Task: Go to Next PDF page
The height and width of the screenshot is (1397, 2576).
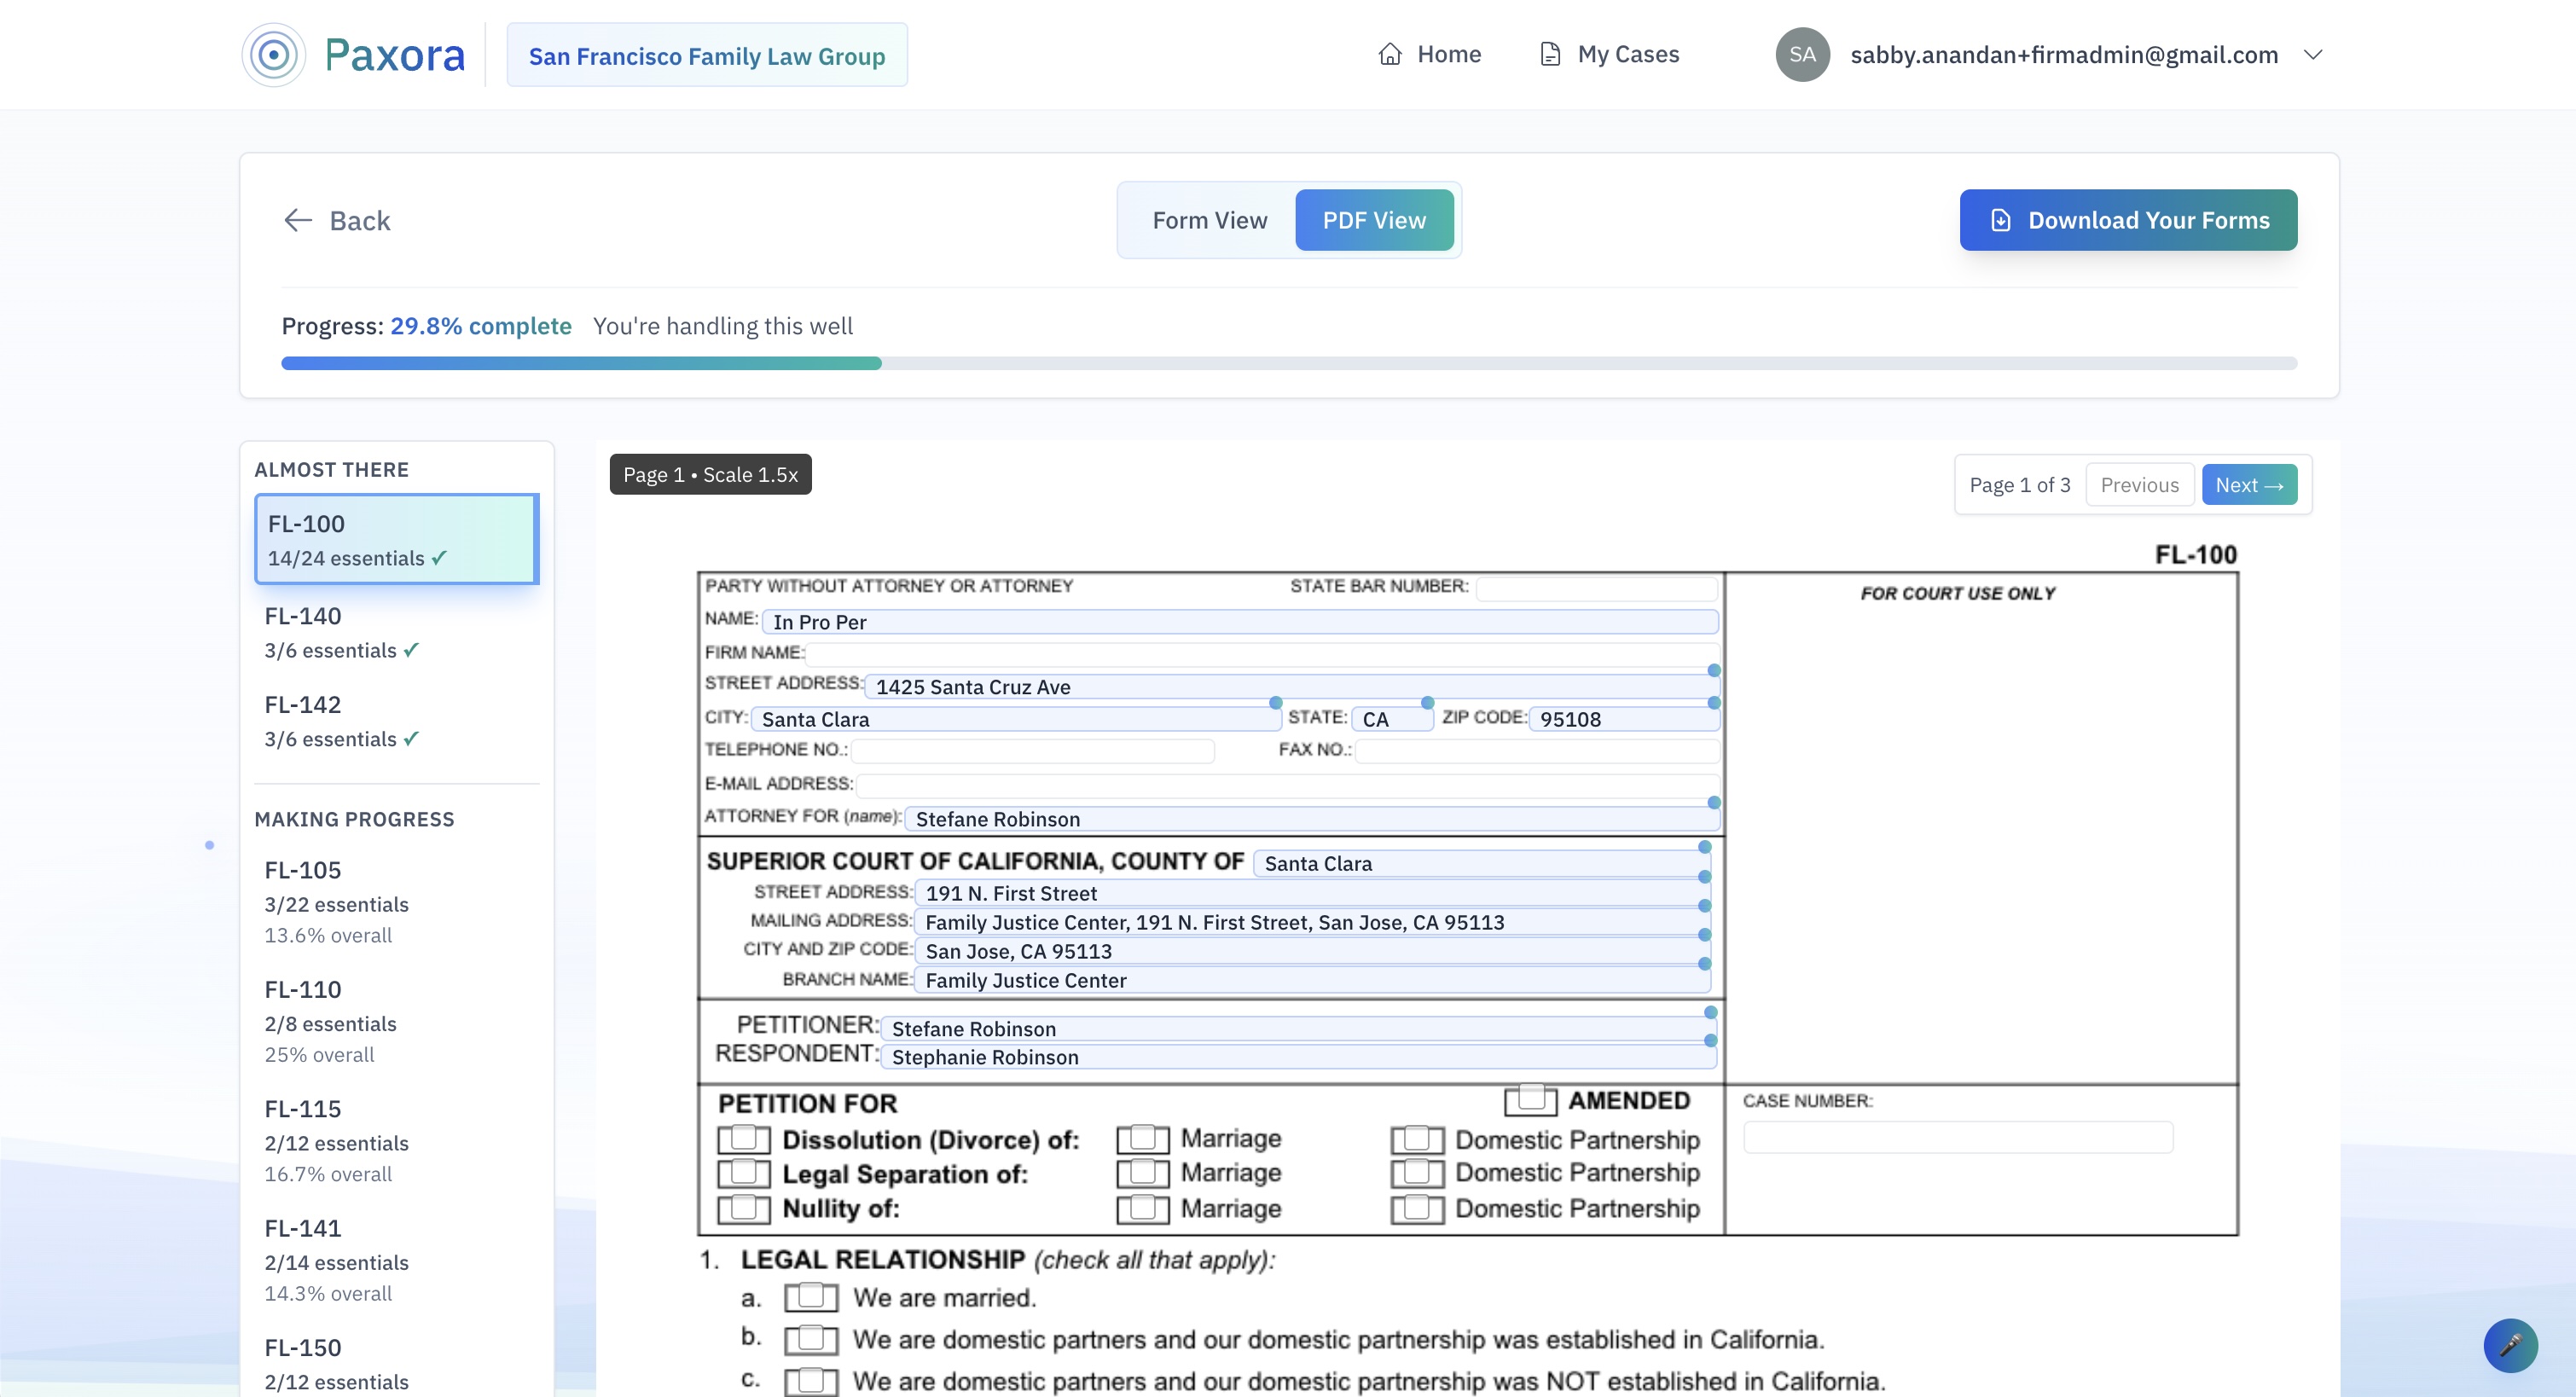Action: (2249, 485)
